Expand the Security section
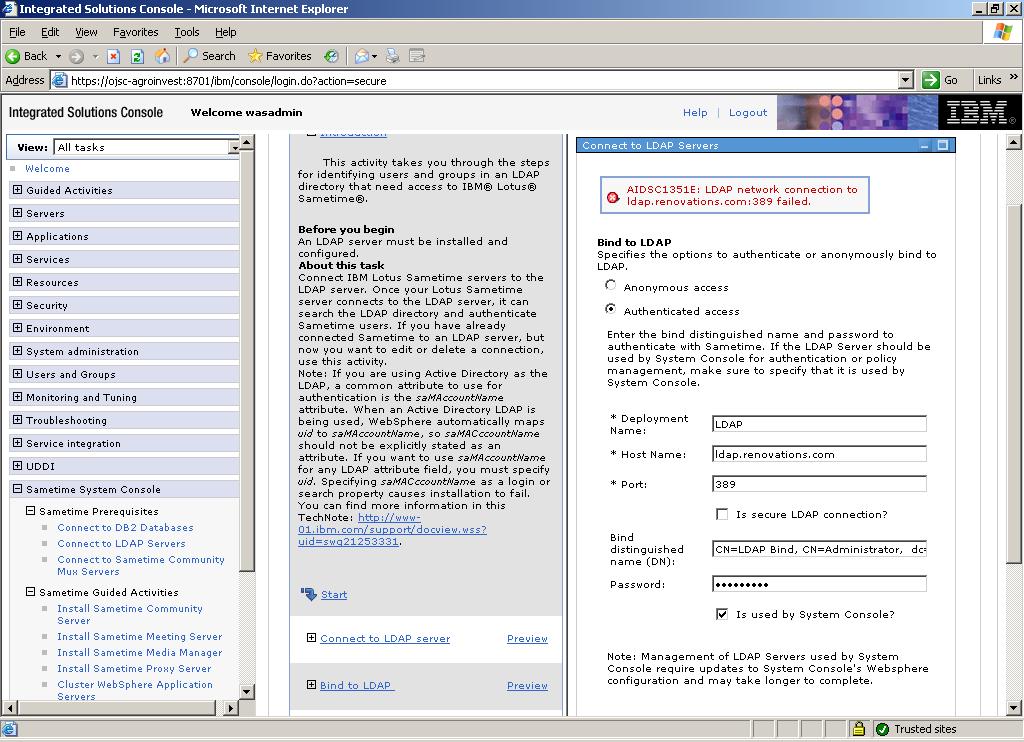Image resolution: width=1024 pixels, height=742 pixels. tap(18, 305)
